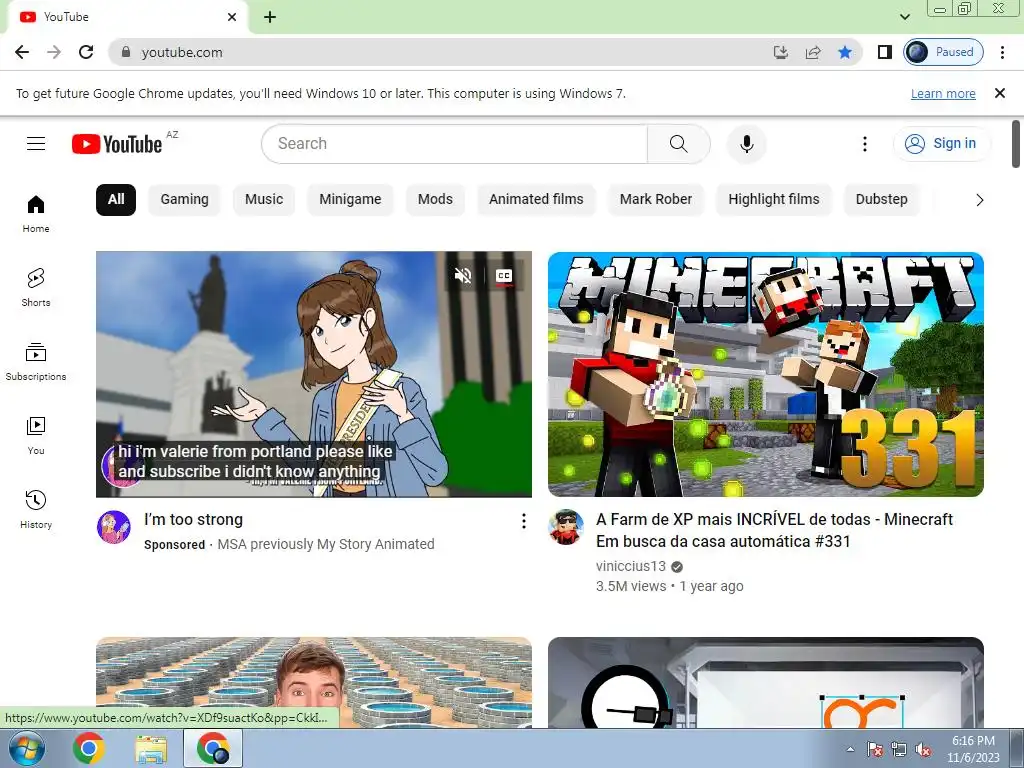Open Chrome three-dot menu
Screen dimensions: 1024x768
(1002, 52)
